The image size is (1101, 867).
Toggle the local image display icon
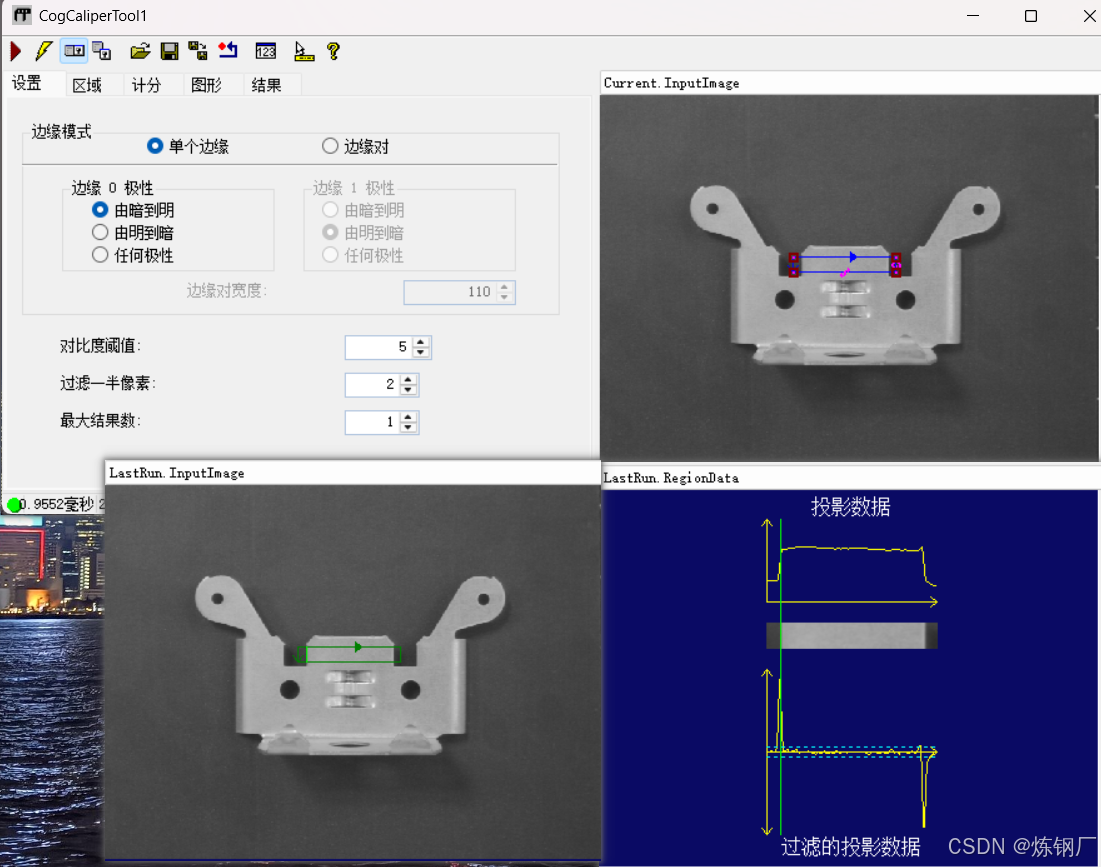[x=74, y=51]
